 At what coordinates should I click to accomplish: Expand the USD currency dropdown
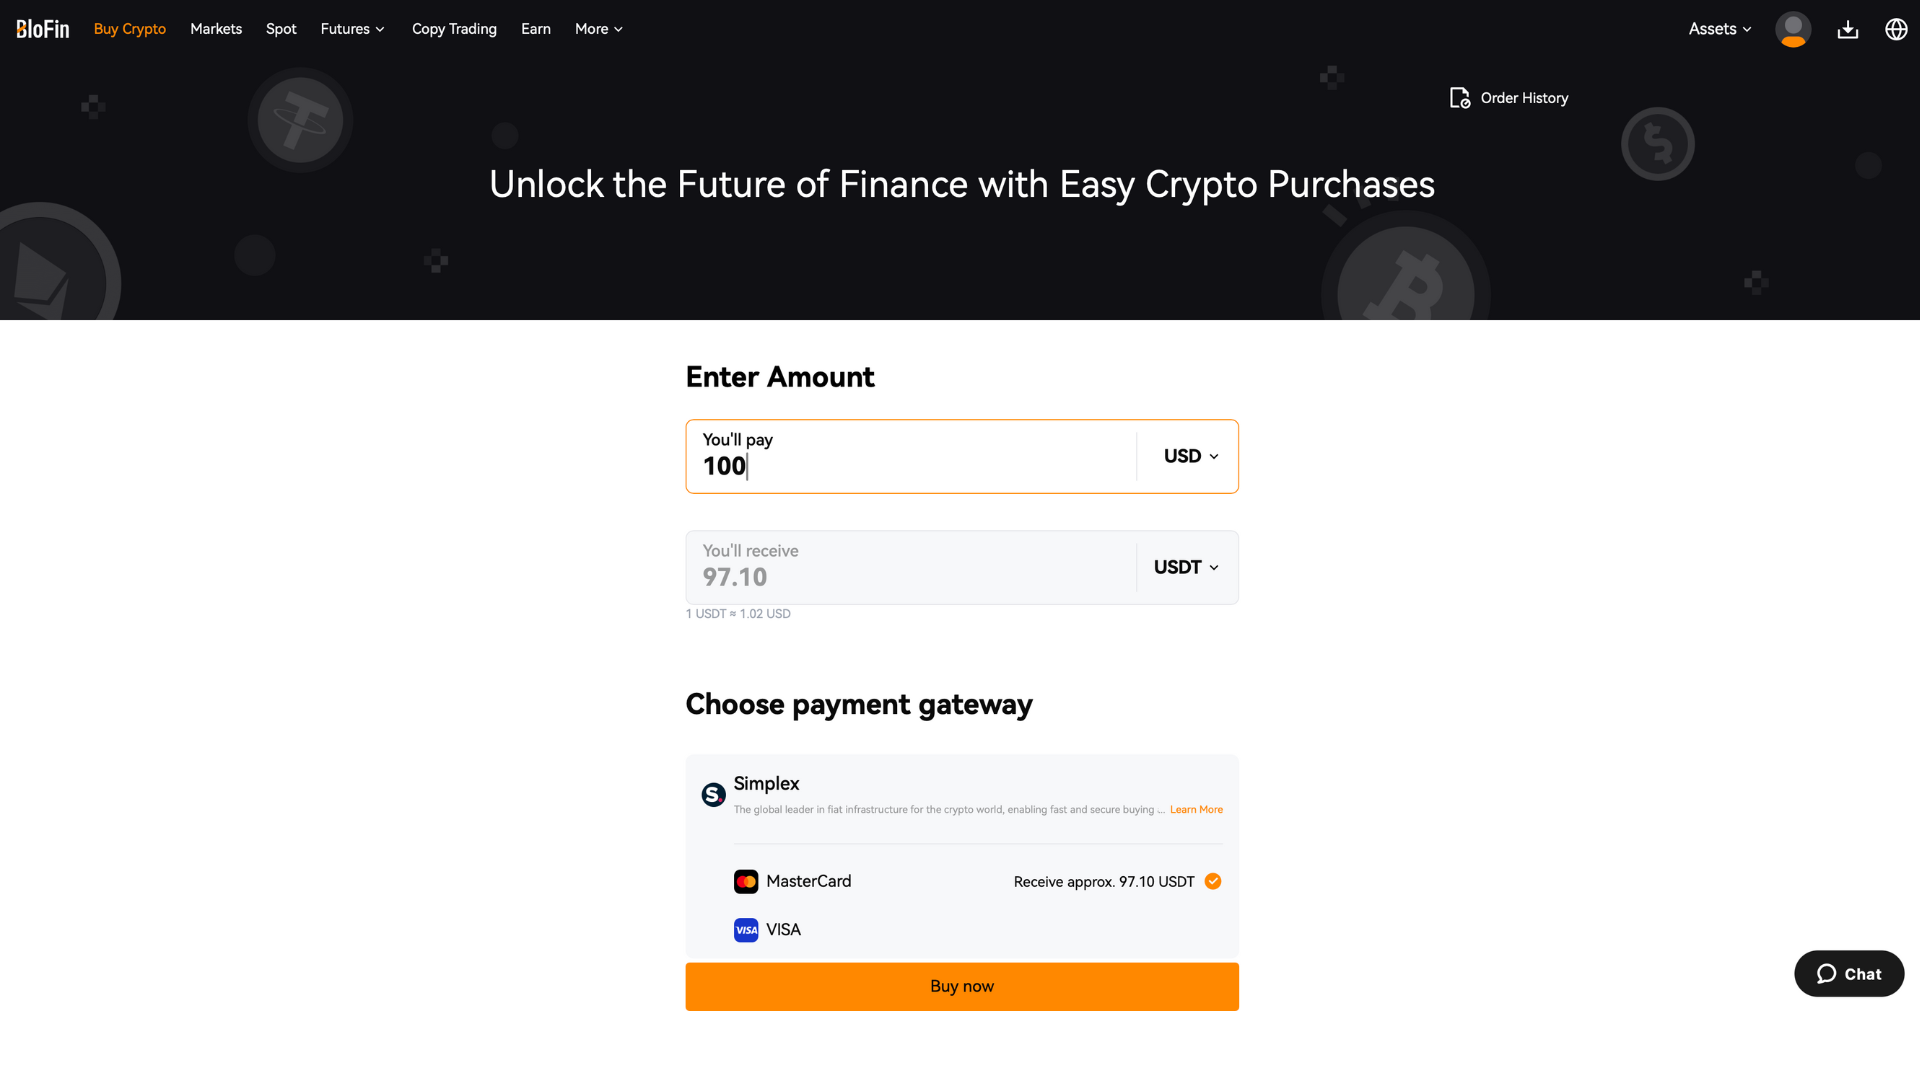(1189, 456)
